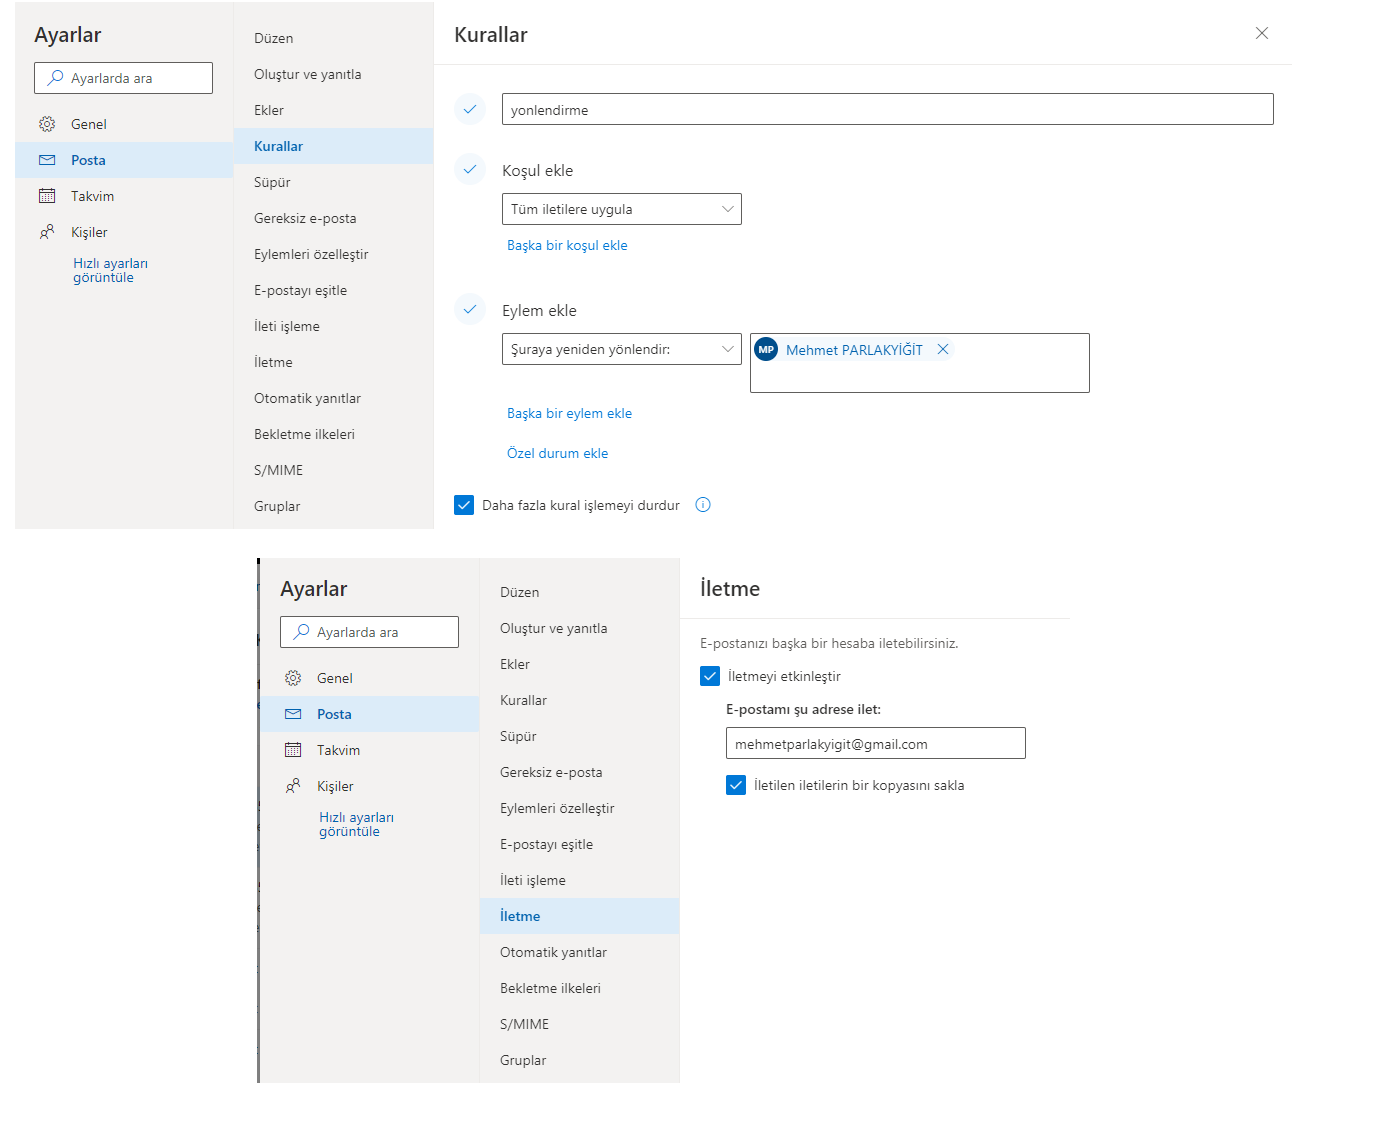This screenshot has width=1387, height=1122.
Task: Open Gereksiz e-posta in top settings menu
Action: 334,218
